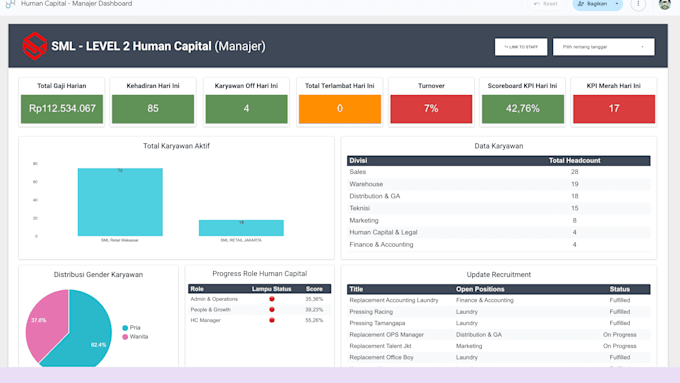Open the three-dot more options menu
The image size is (680, 383).
638,4
